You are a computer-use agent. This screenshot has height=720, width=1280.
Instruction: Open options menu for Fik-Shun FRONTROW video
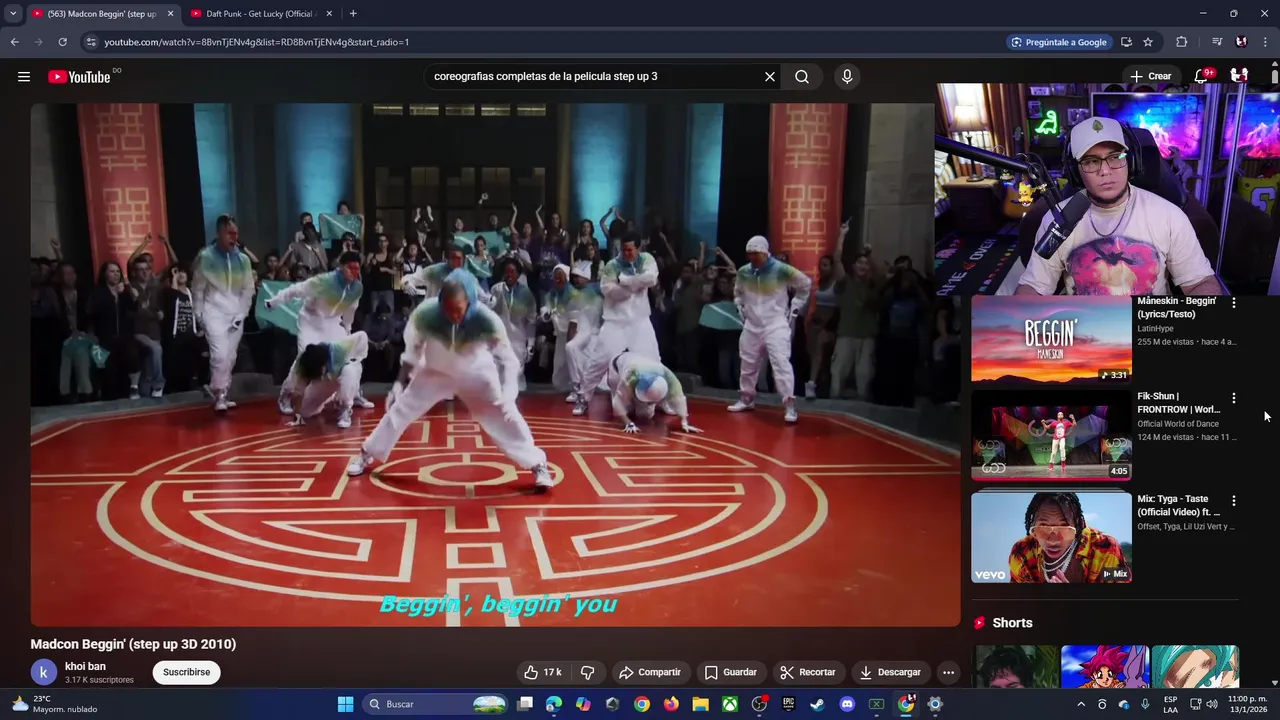1233,398
